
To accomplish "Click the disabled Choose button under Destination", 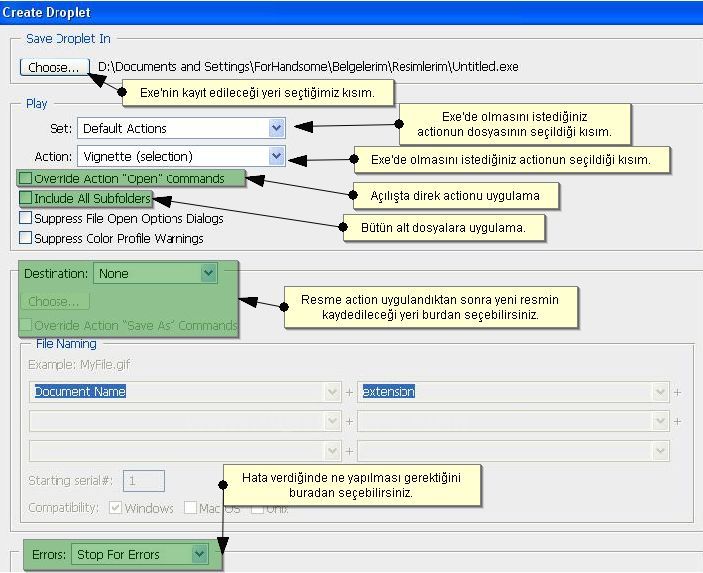I will pyautogui.click(x=54, y=301).
